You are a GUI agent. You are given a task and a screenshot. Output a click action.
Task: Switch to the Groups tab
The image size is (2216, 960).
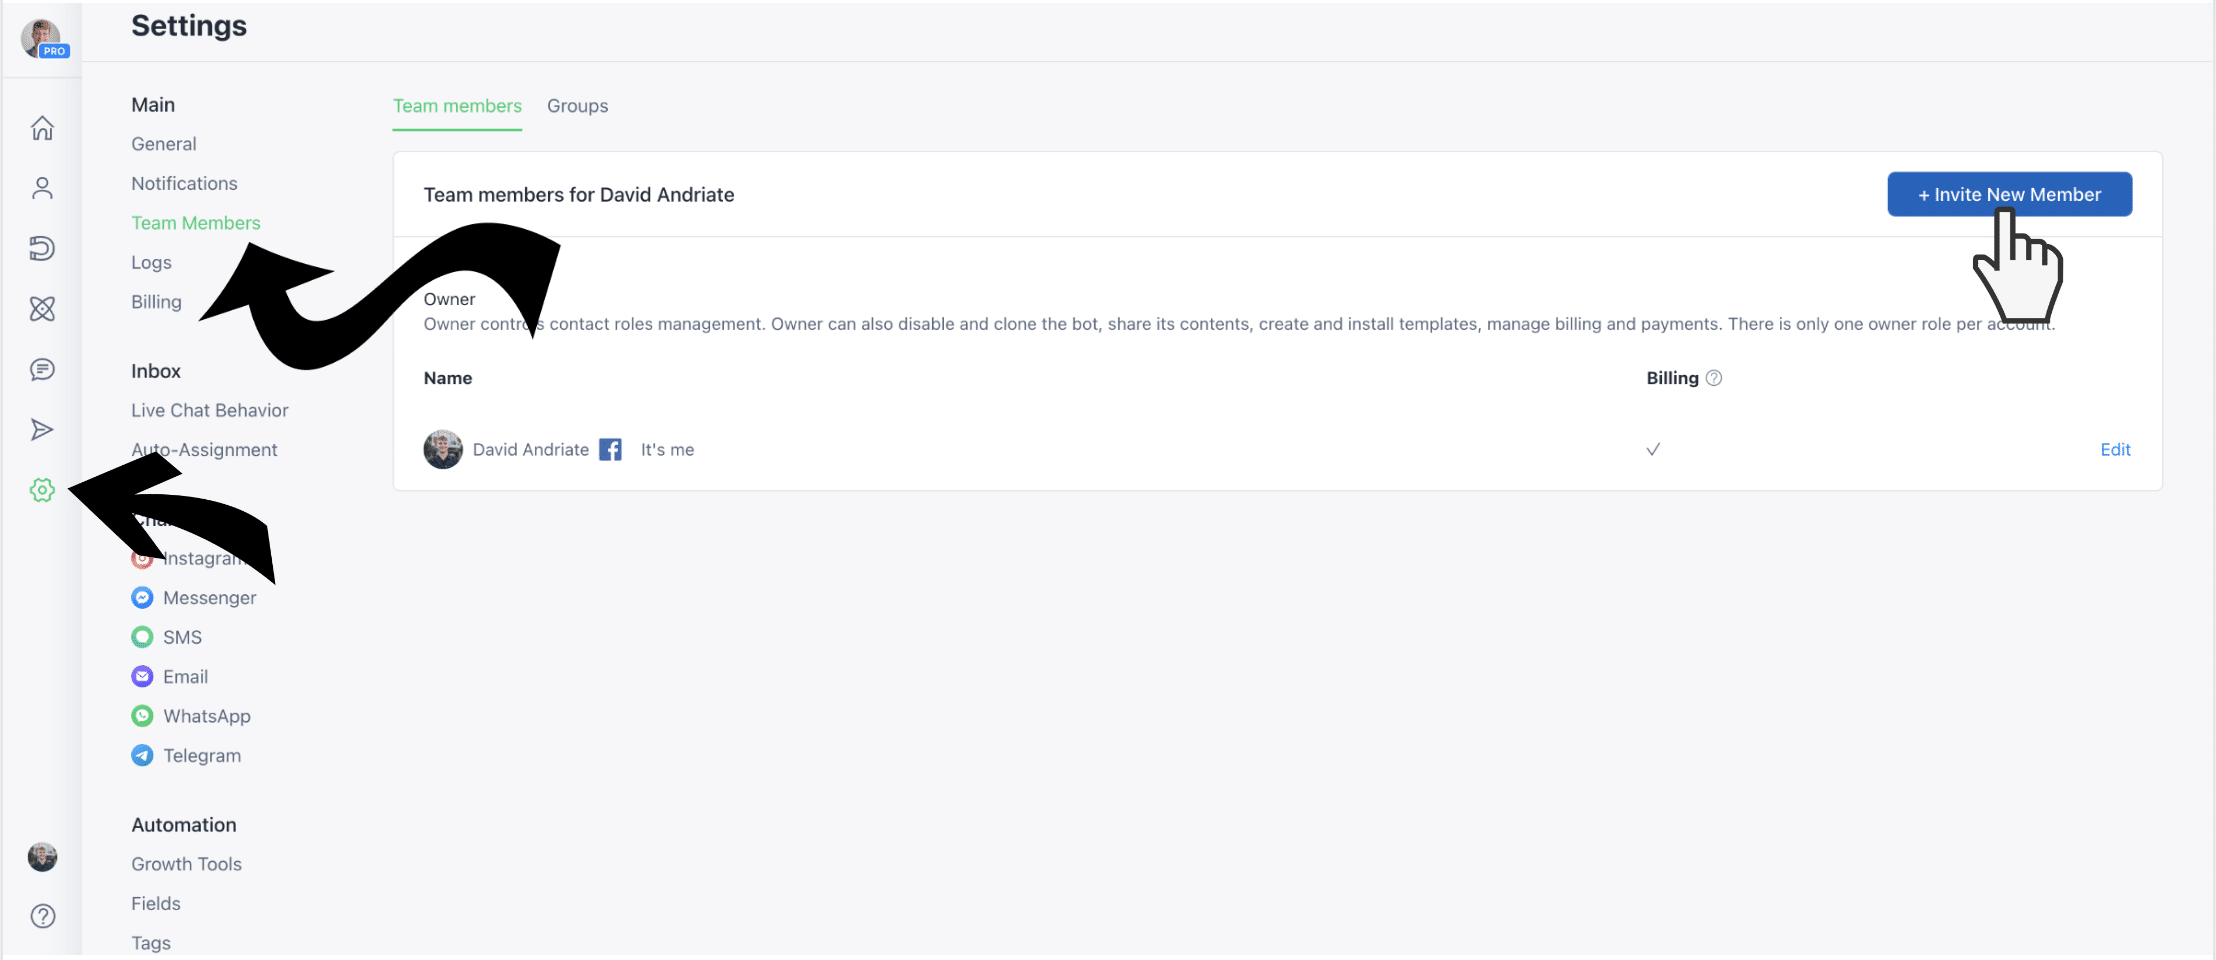(577, 106)
